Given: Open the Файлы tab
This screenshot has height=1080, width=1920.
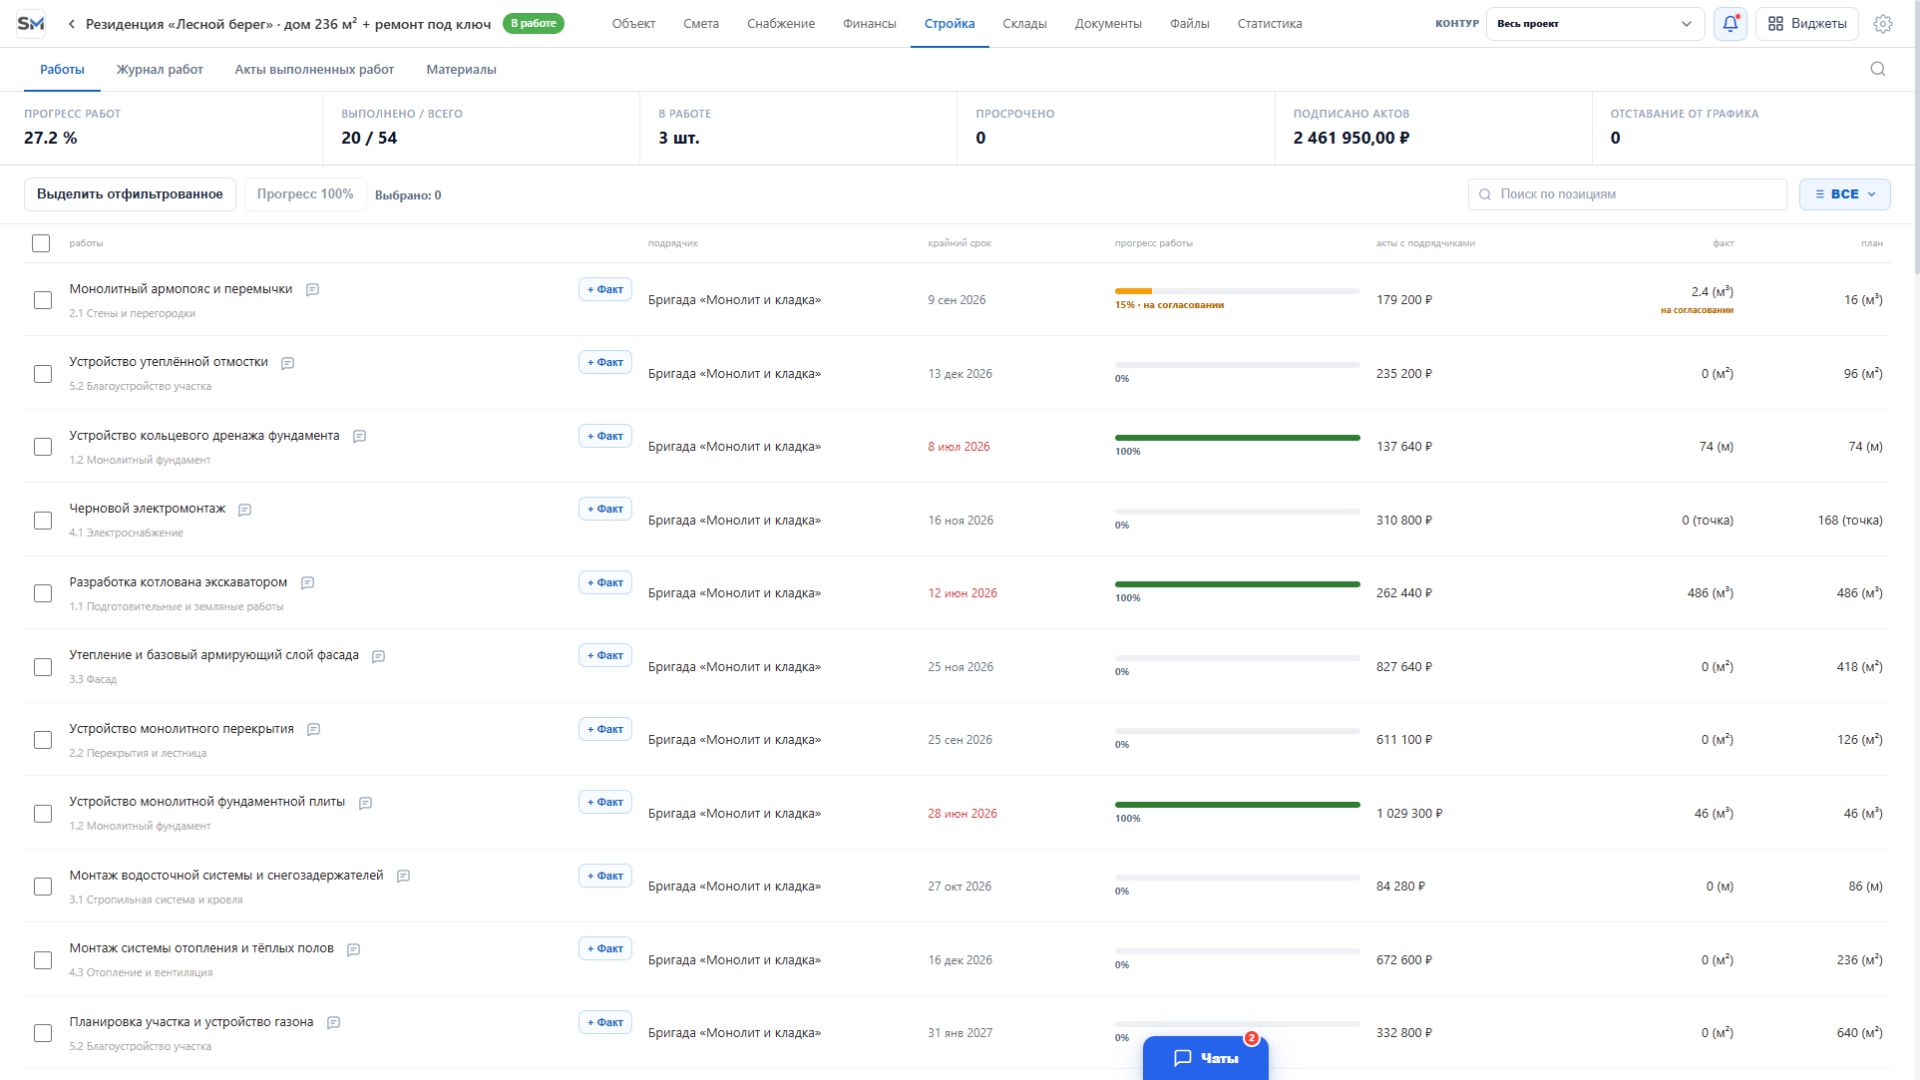Looking at the screenshot, I should click(x=1189, y=24).
